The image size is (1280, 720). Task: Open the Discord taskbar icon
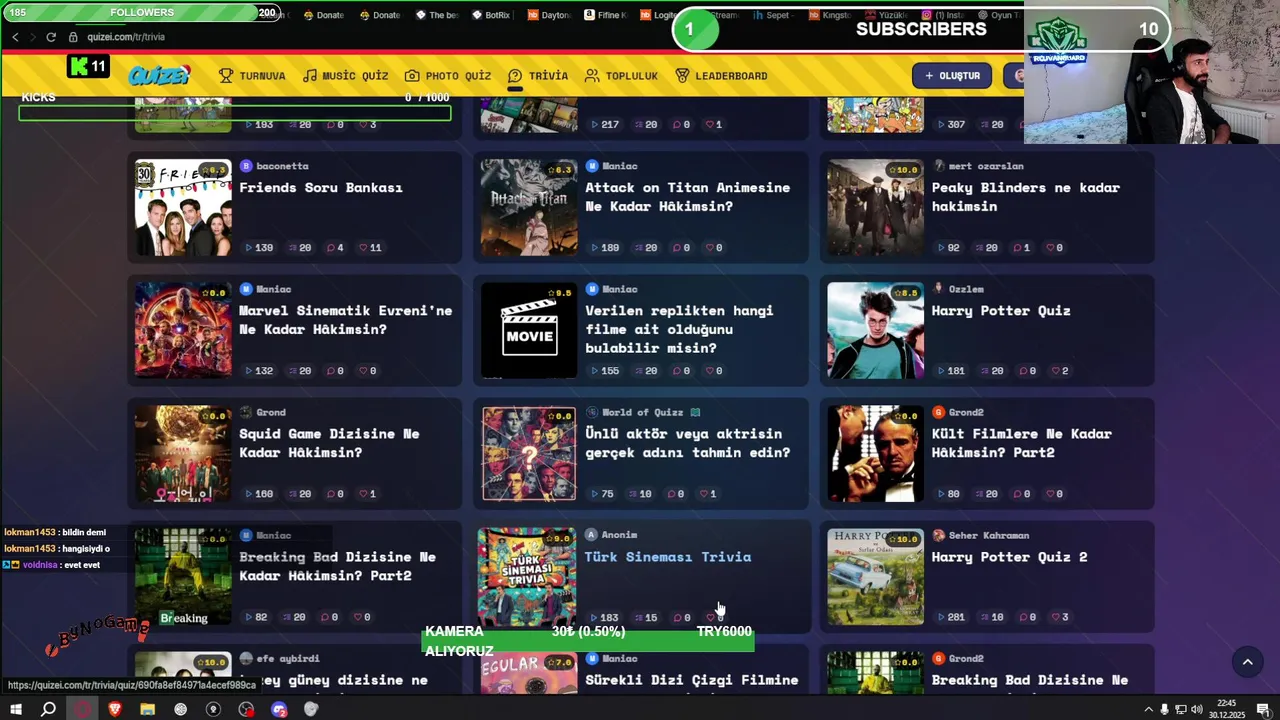click(x=279, y=709)
